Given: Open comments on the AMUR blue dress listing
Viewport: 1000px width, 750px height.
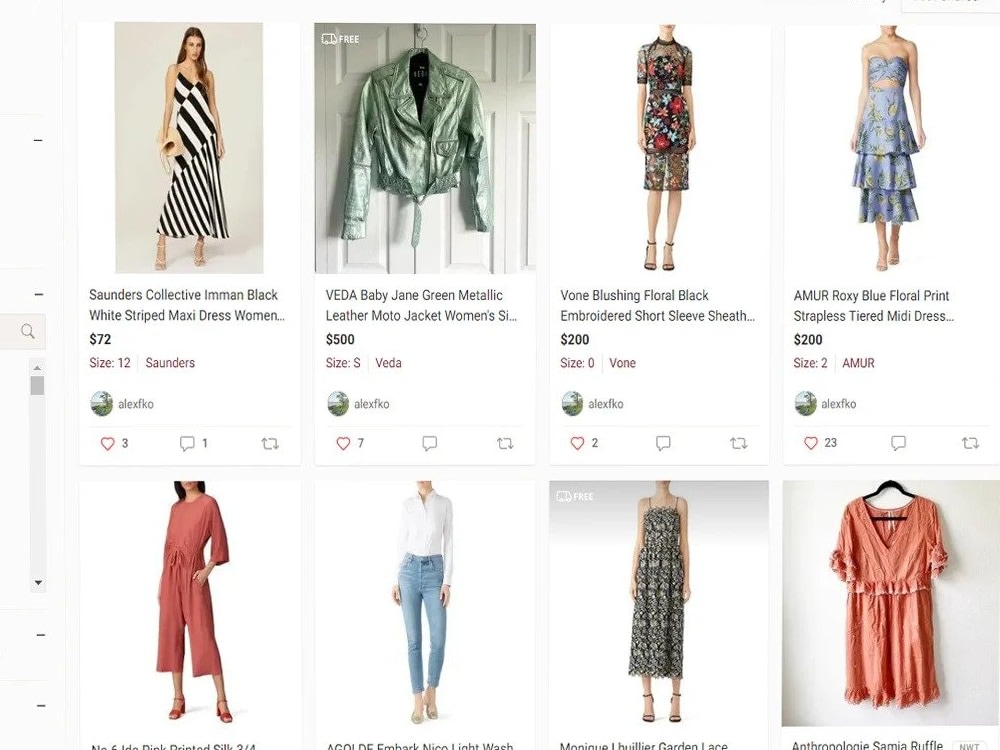Looking at the screenshot, I should [x=898, y=443].
